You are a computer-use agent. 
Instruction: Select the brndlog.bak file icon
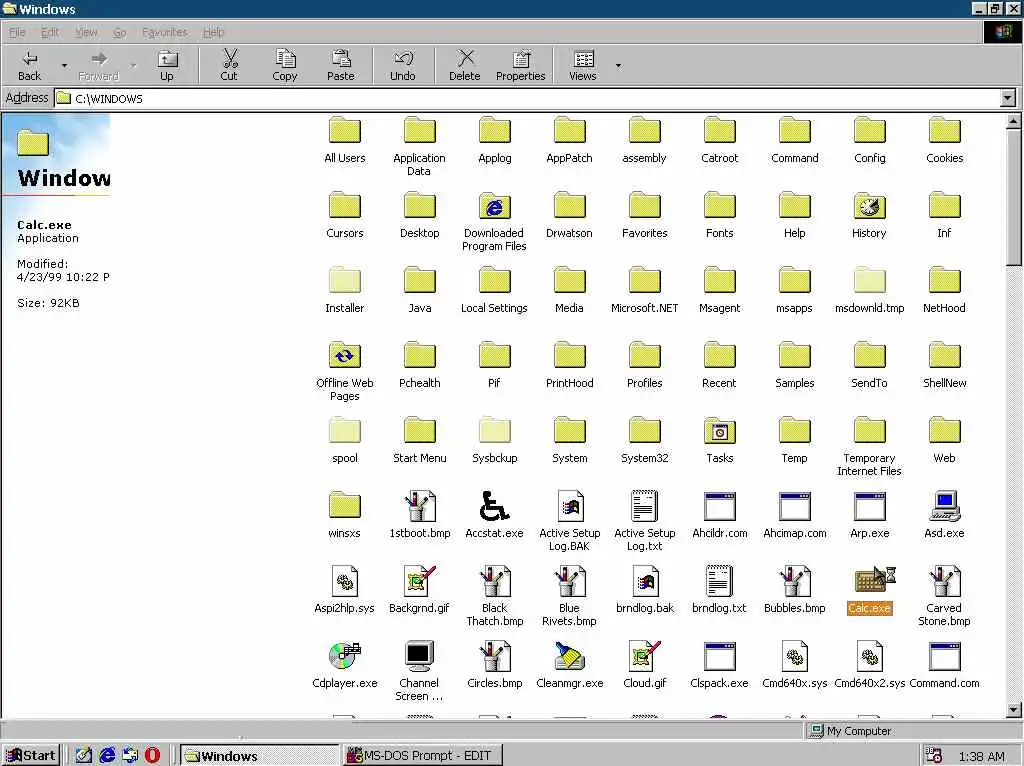645,581
